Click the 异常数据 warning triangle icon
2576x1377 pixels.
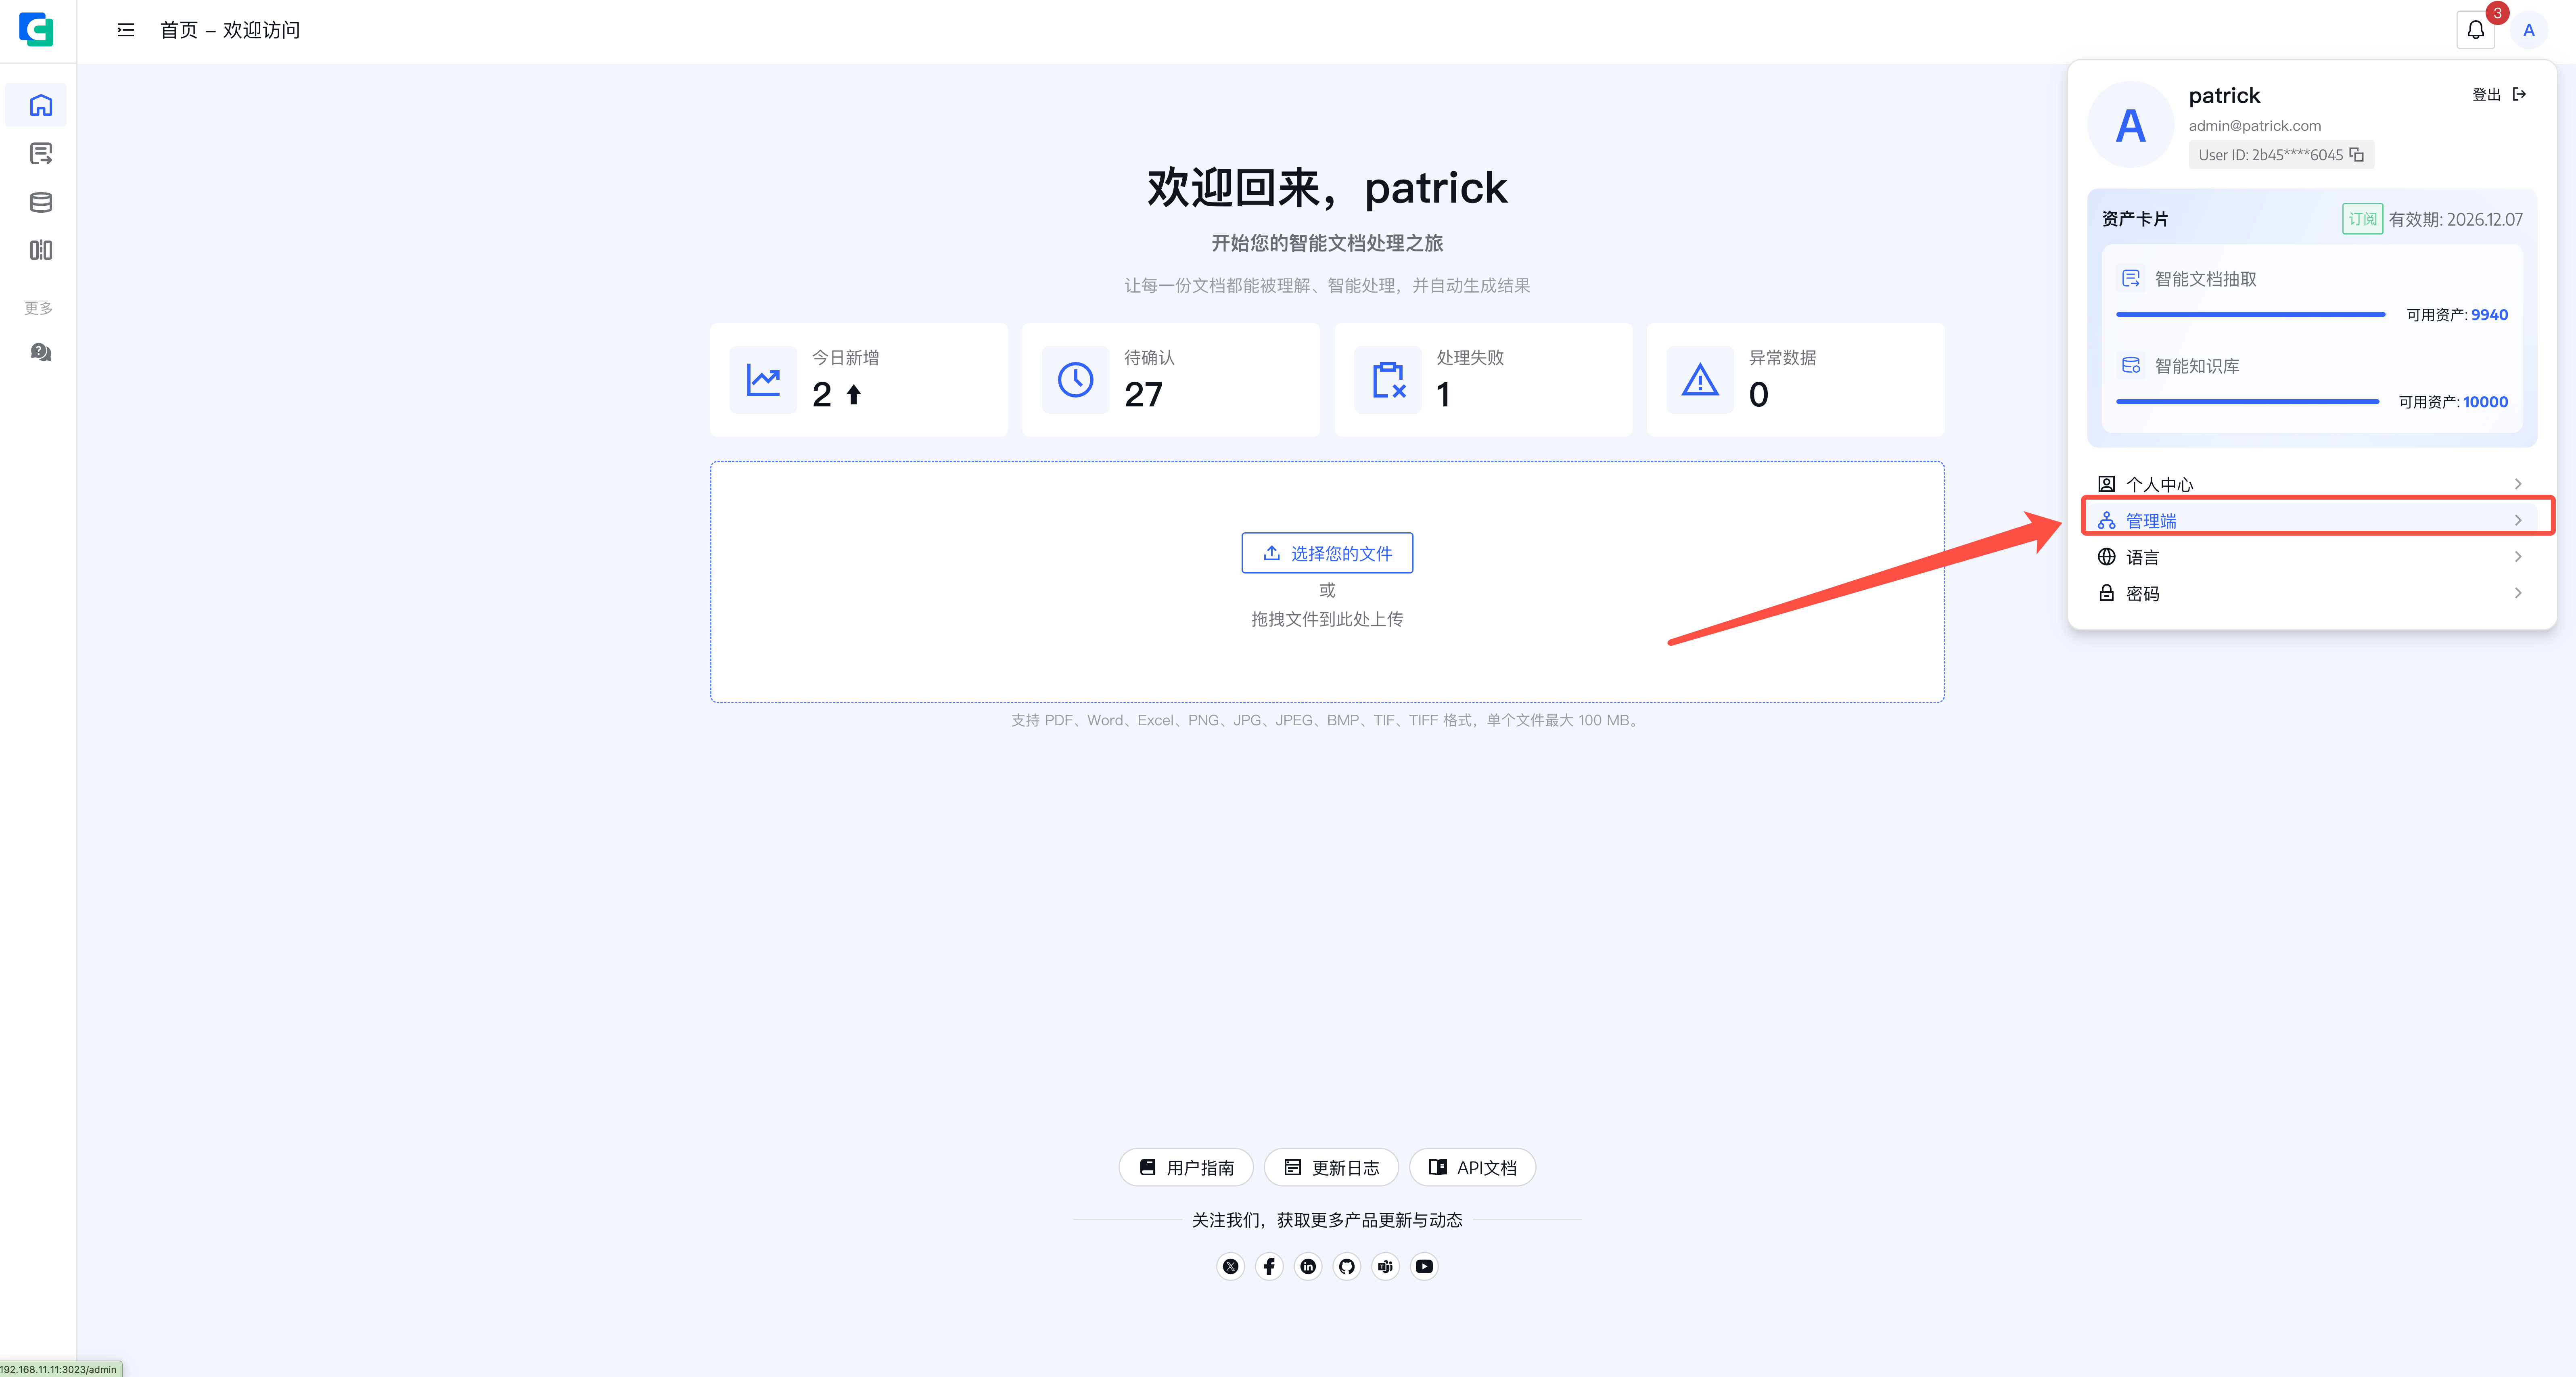1700,380
